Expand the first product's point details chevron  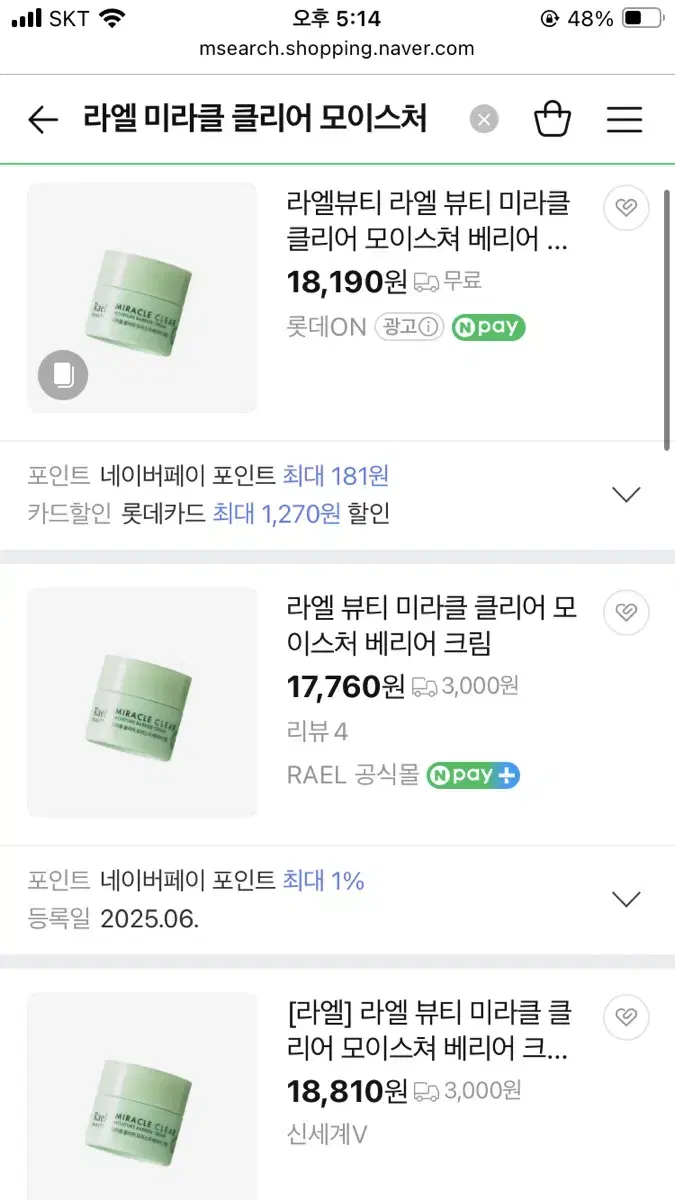point(627,494)
